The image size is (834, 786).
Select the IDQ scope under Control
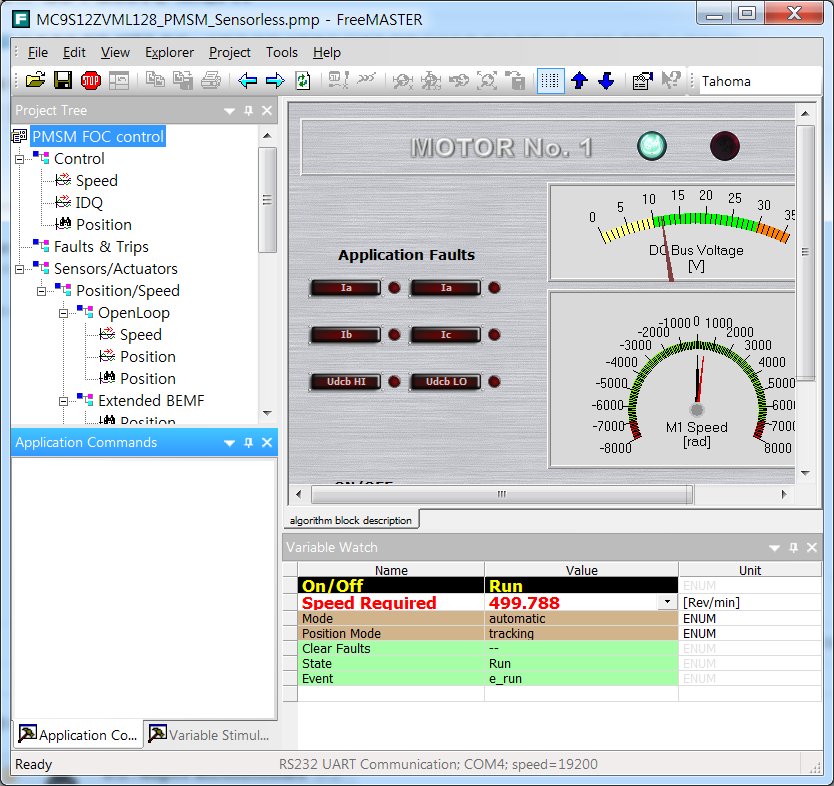(x=89, y=203)
